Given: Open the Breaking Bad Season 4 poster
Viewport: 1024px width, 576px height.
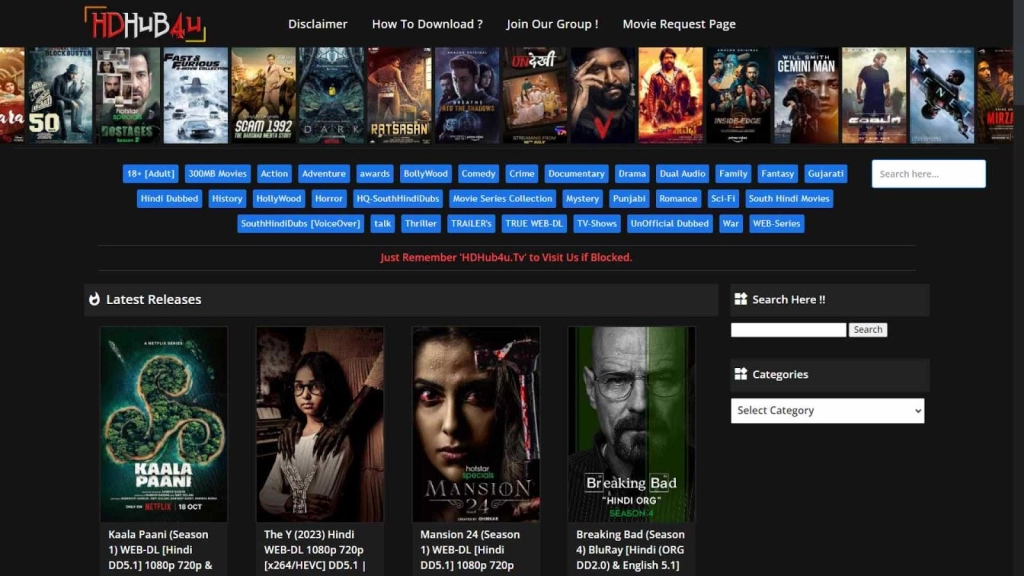Looking at the screenshot, I should coord(631,424).
